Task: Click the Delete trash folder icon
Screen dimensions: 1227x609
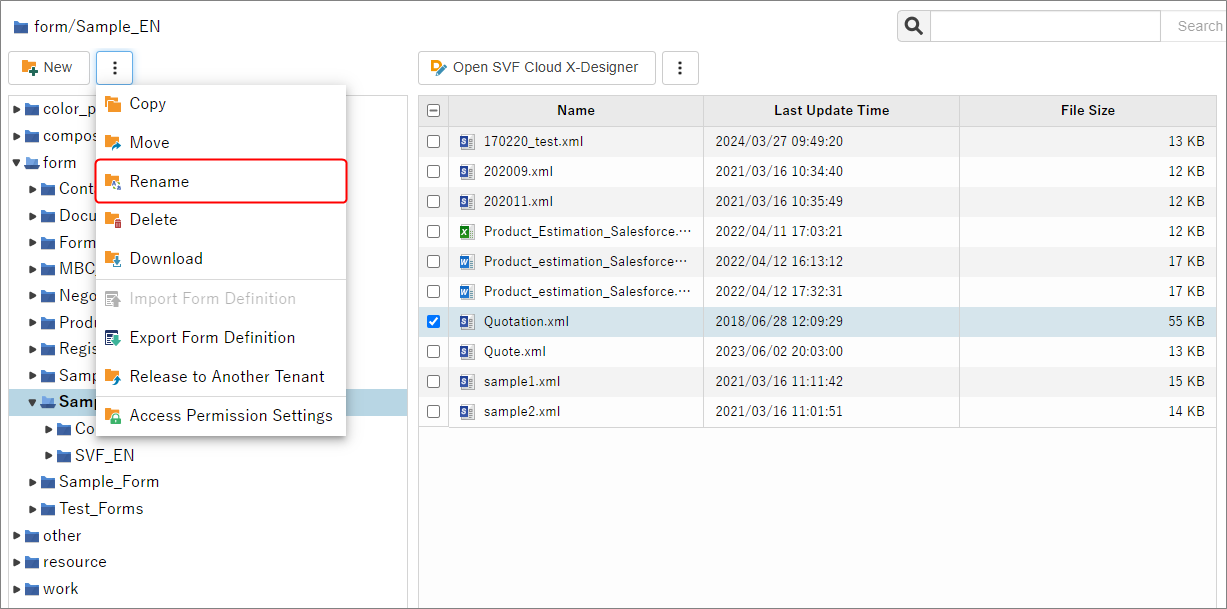Action: click(x=113, y=220)
